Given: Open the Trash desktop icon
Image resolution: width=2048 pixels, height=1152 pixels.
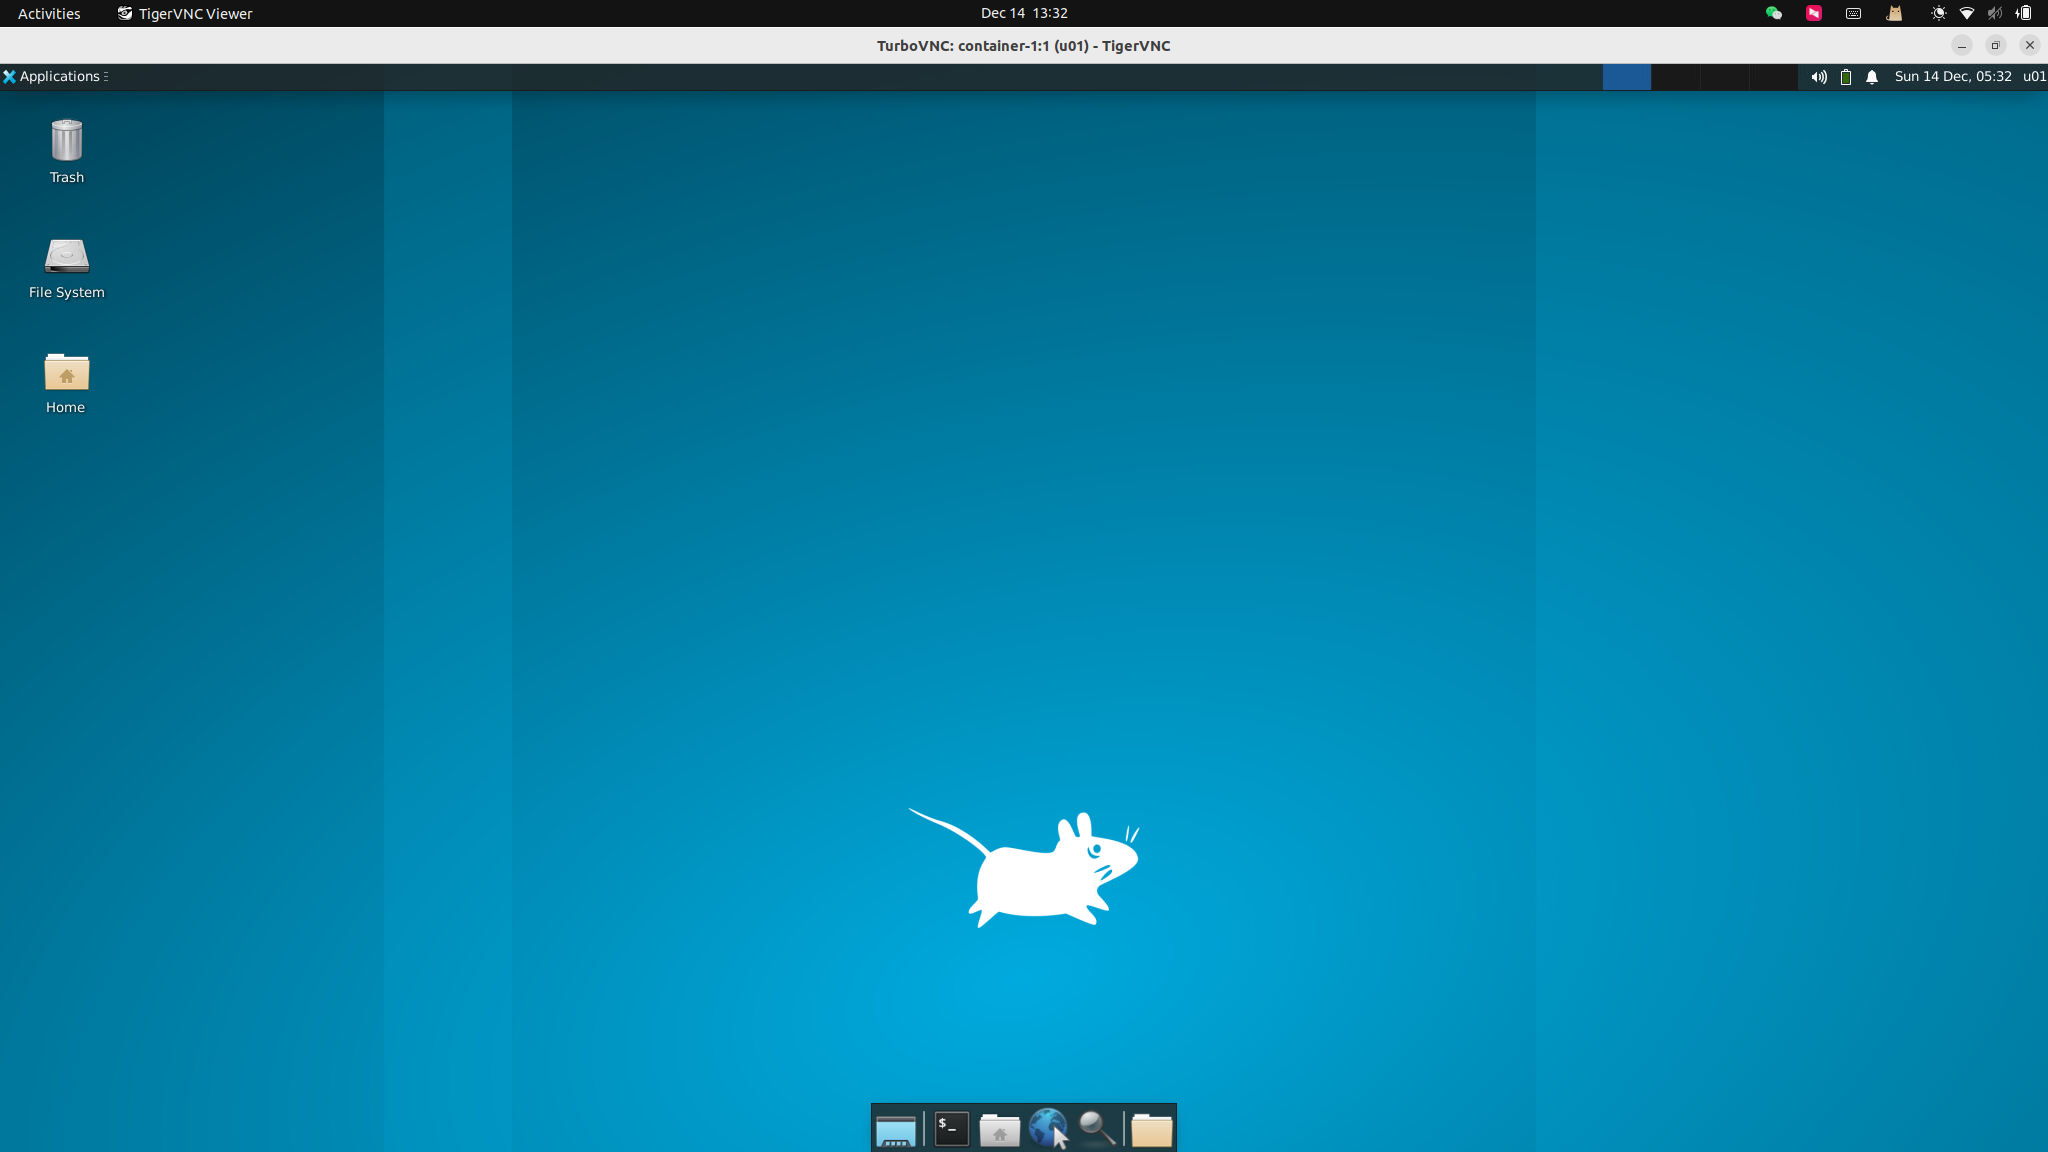Looking at the screenshot, I should [66, 151].
